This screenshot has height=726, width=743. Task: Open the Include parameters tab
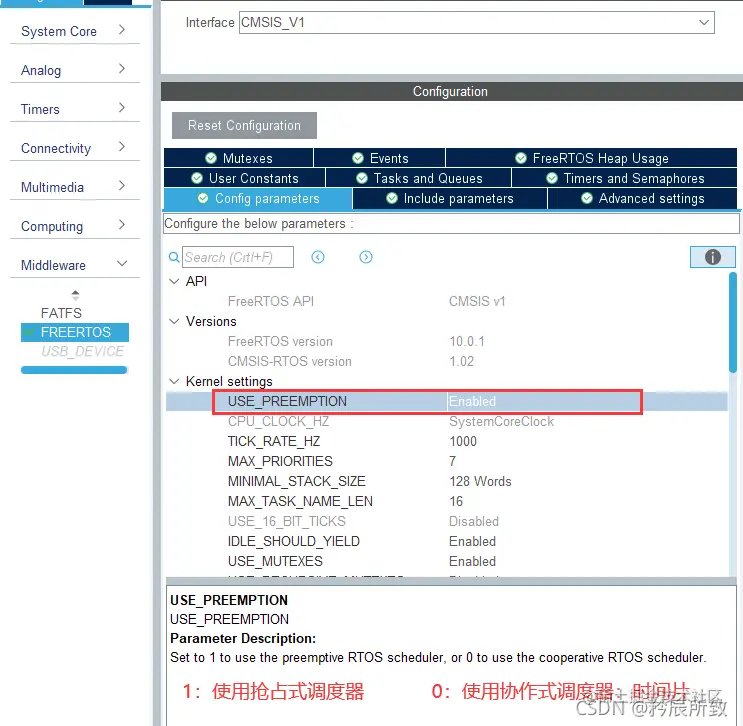[450, 199]
